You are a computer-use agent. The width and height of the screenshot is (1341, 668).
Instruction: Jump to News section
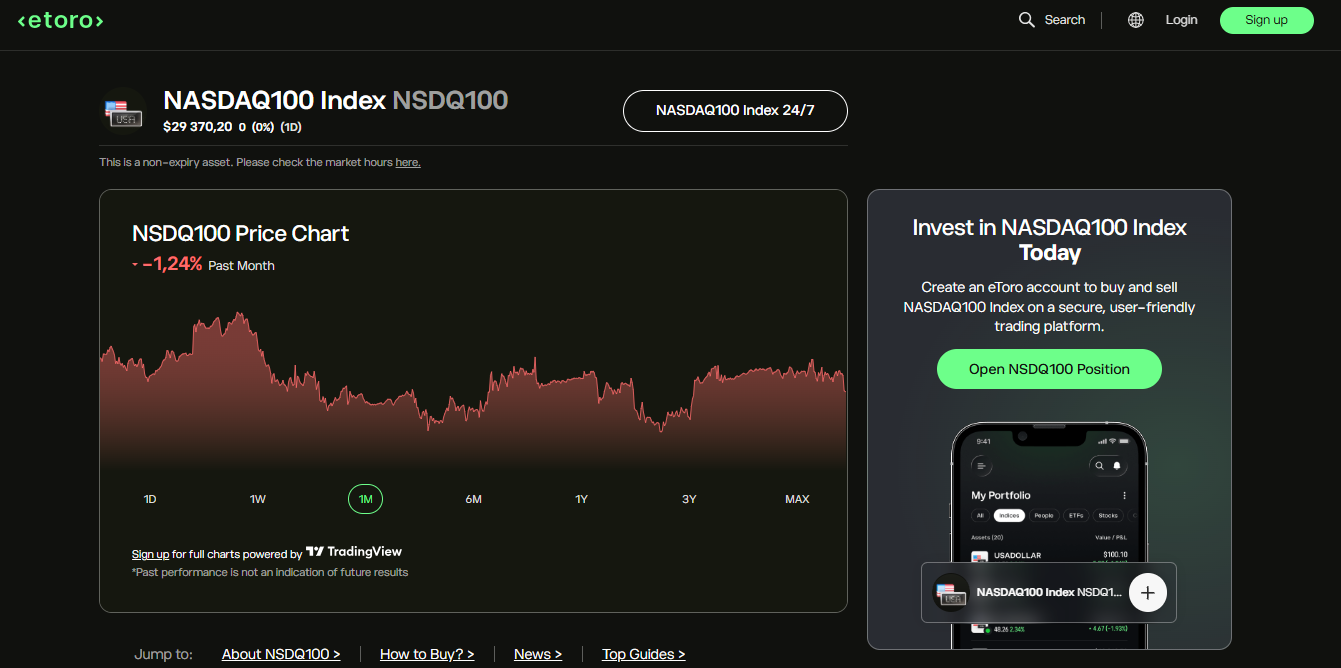(x=538, y=654)
